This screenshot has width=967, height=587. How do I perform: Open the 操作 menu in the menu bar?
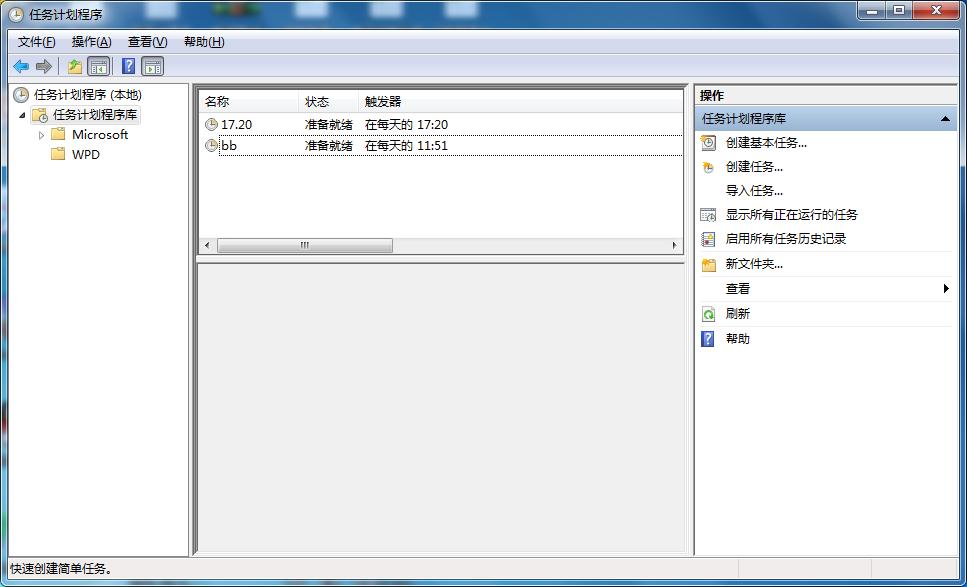pos(88,41)
